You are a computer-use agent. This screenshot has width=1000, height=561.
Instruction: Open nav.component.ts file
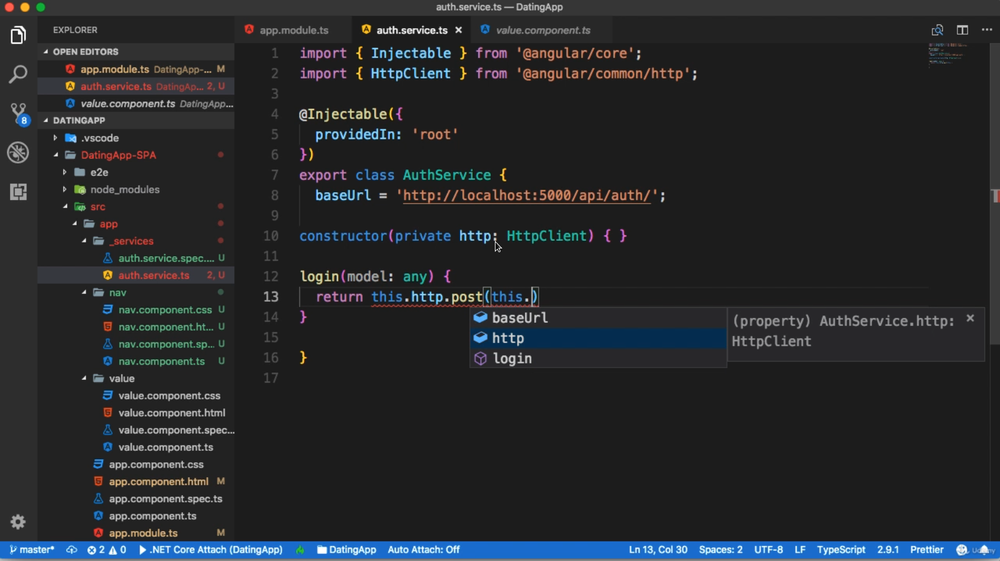136,361
